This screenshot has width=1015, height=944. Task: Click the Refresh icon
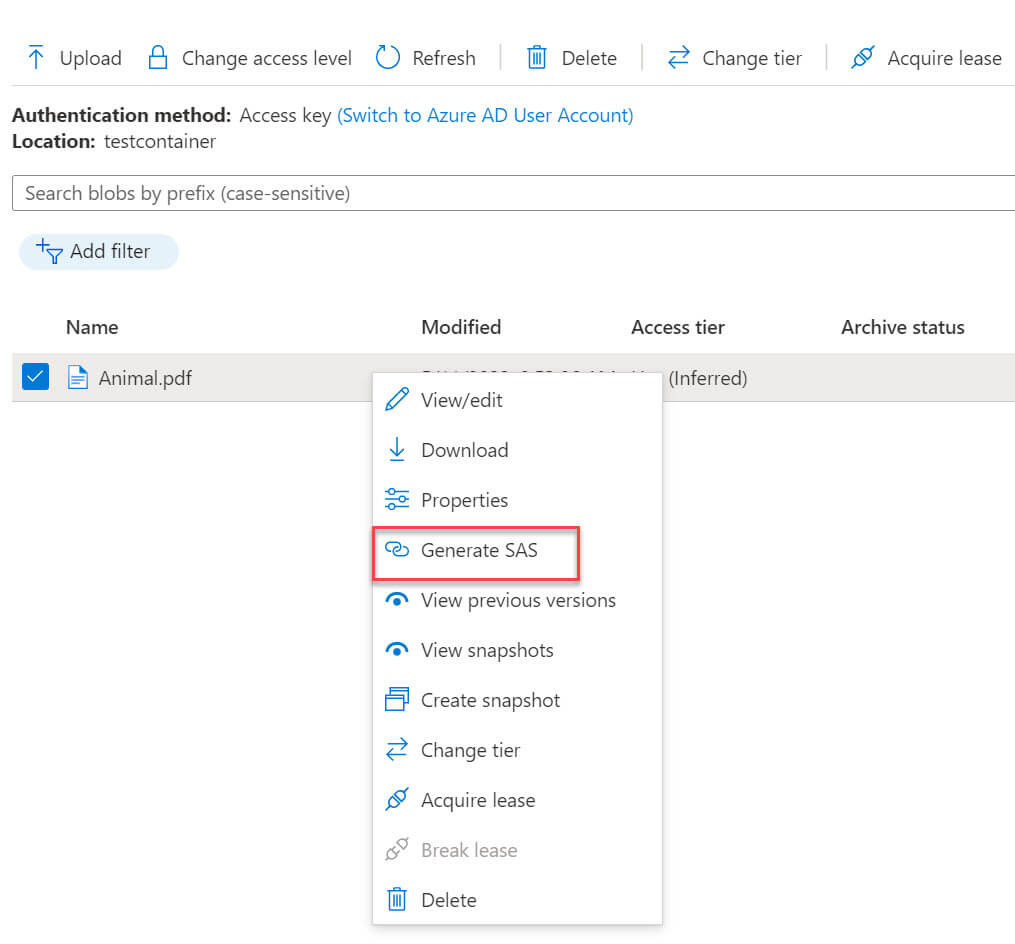pyautogui.click(x=388, y=57)
